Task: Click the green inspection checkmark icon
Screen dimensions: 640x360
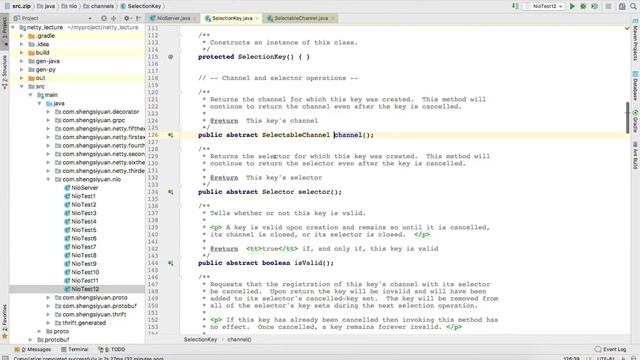Action: point(627,28)
